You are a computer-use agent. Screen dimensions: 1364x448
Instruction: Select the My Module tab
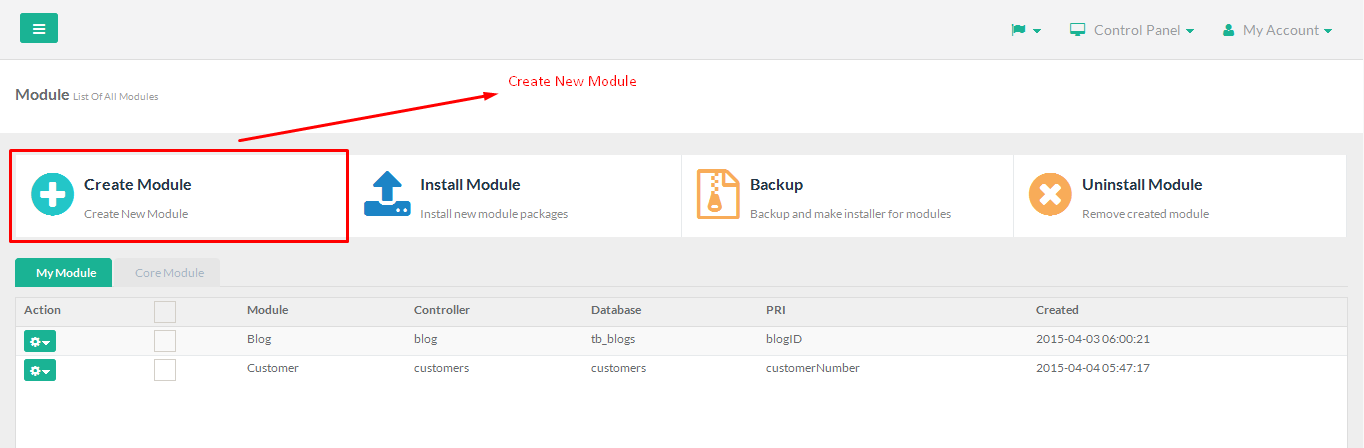coord(64,273)
